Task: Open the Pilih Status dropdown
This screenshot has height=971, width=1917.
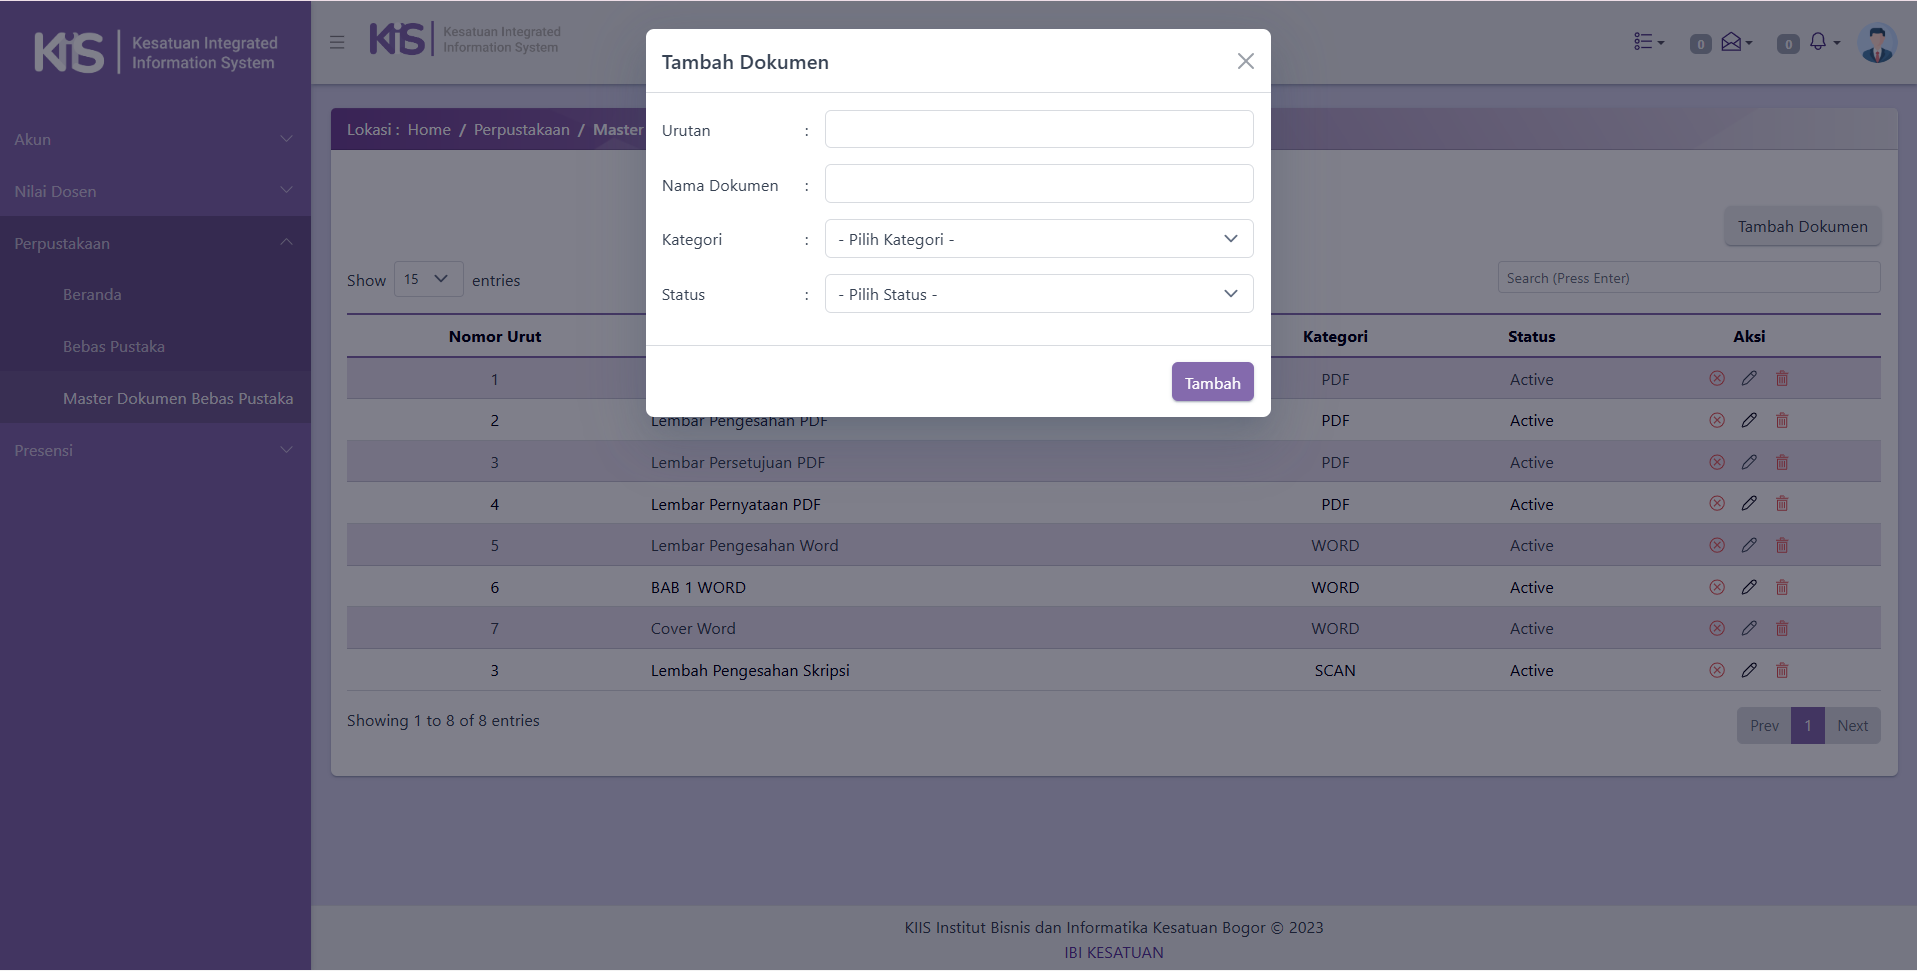Action: tap(1038, 294)
